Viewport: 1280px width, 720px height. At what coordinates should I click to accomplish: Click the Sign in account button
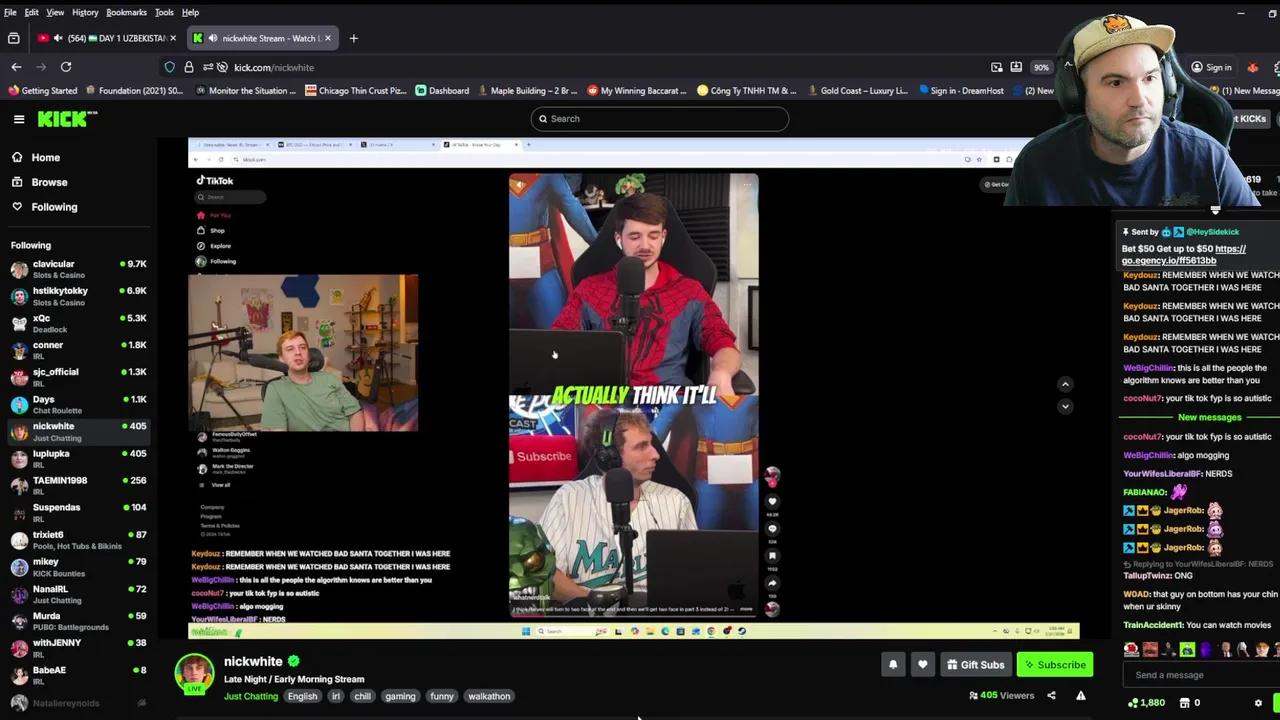[1210, 67]
